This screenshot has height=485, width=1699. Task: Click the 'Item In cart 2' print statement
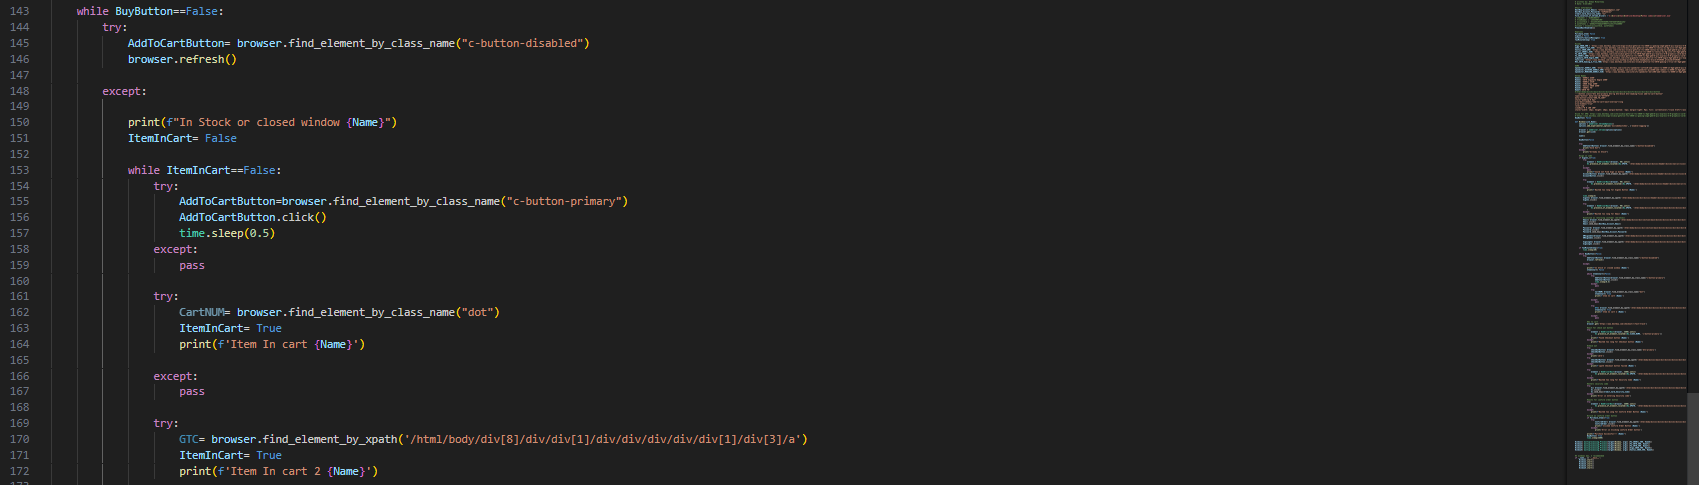pyautogui.click(x=278, y=471)
